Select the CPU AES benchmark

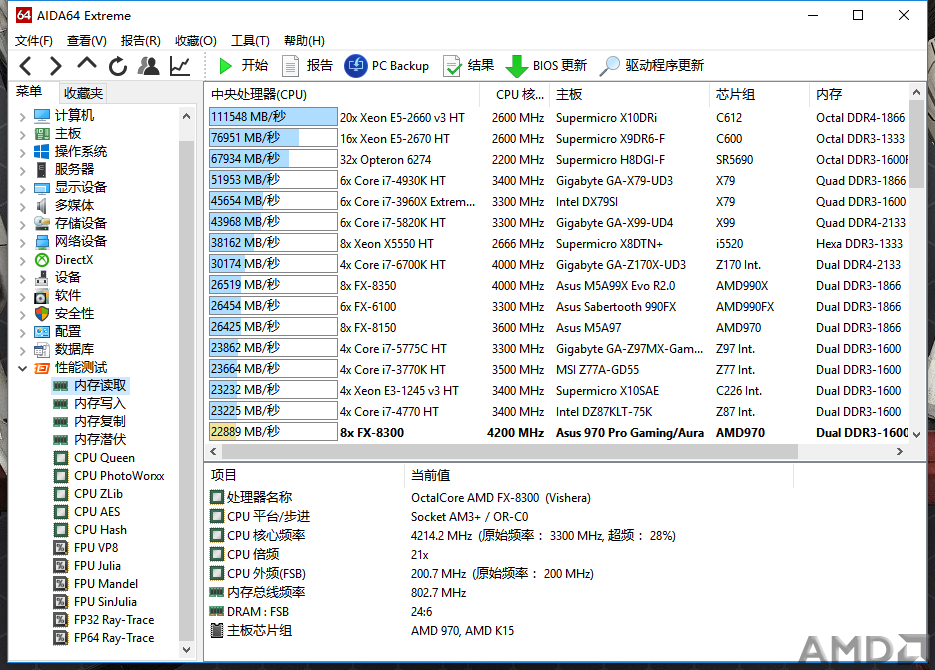[x=87, y=511]
